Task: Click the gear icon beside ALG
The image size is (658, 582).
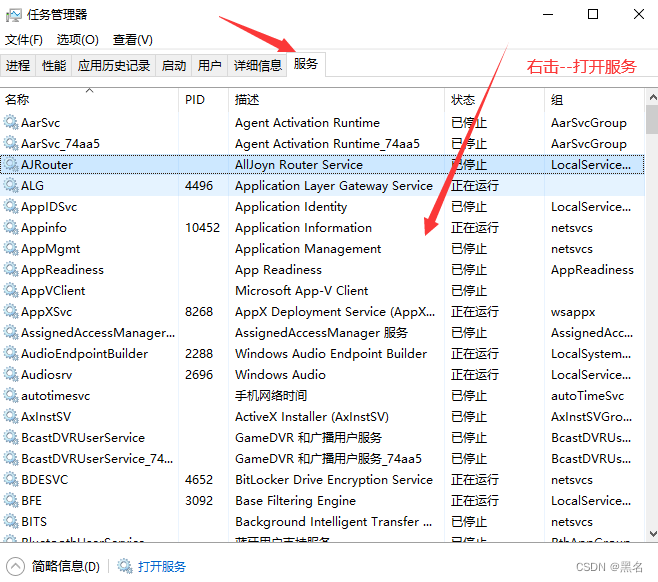Action: 11,185
